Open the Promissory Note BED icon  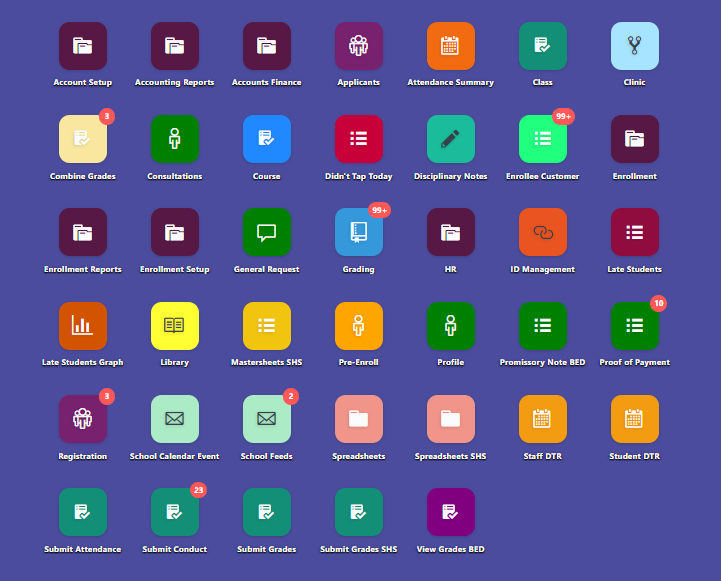543,326
